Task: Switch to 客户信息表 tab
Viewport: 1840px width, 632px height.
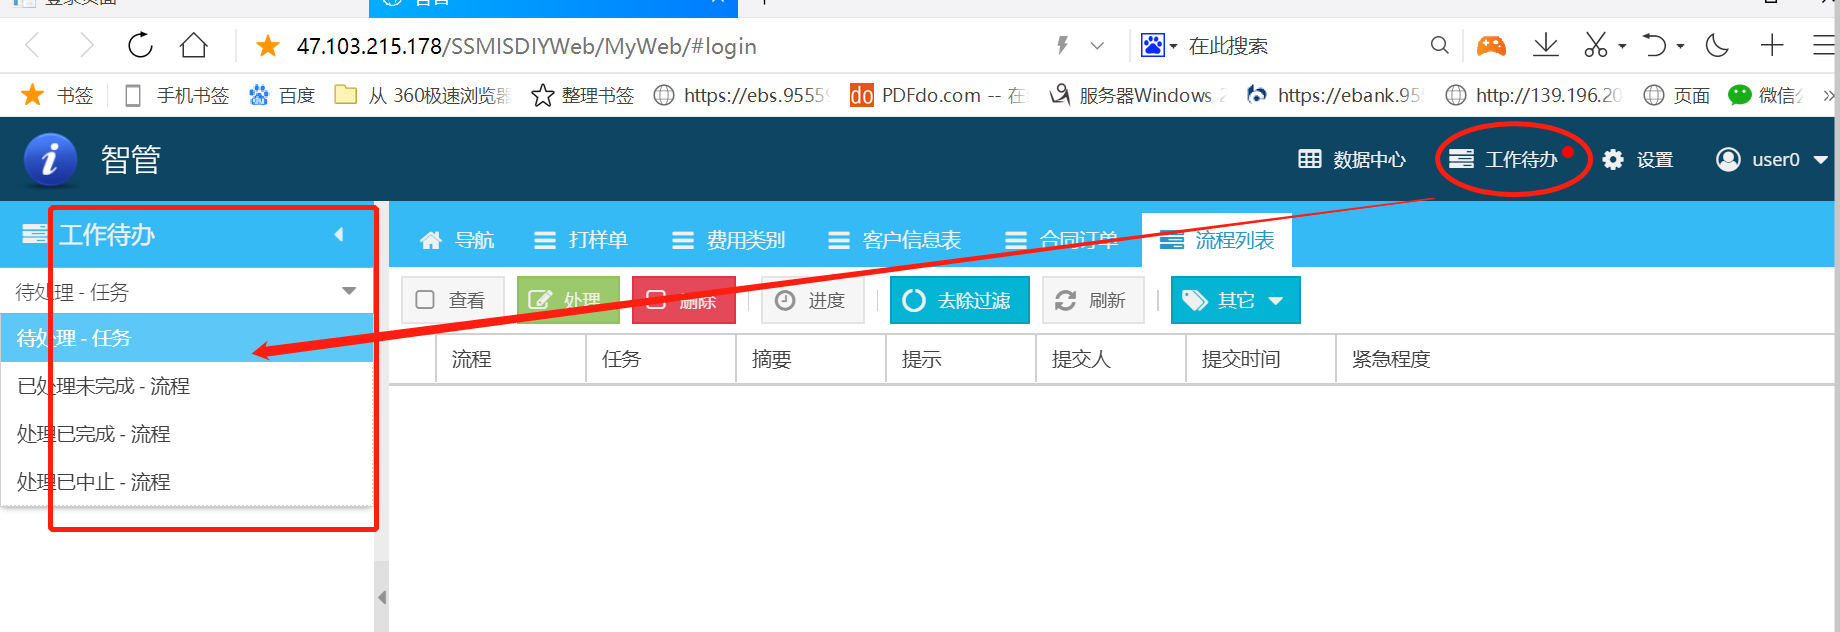Action: 894,240
